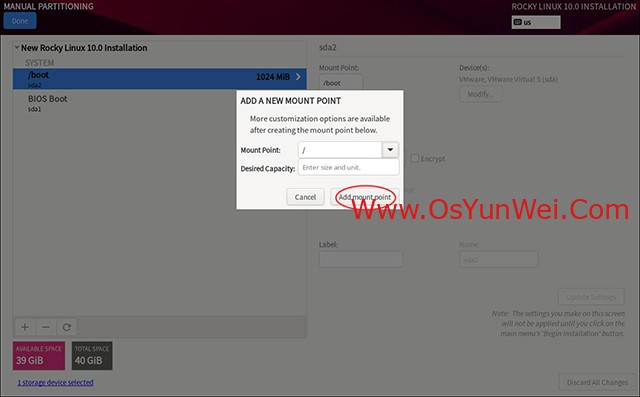Select the /boot sda2 partition entry

160,79
